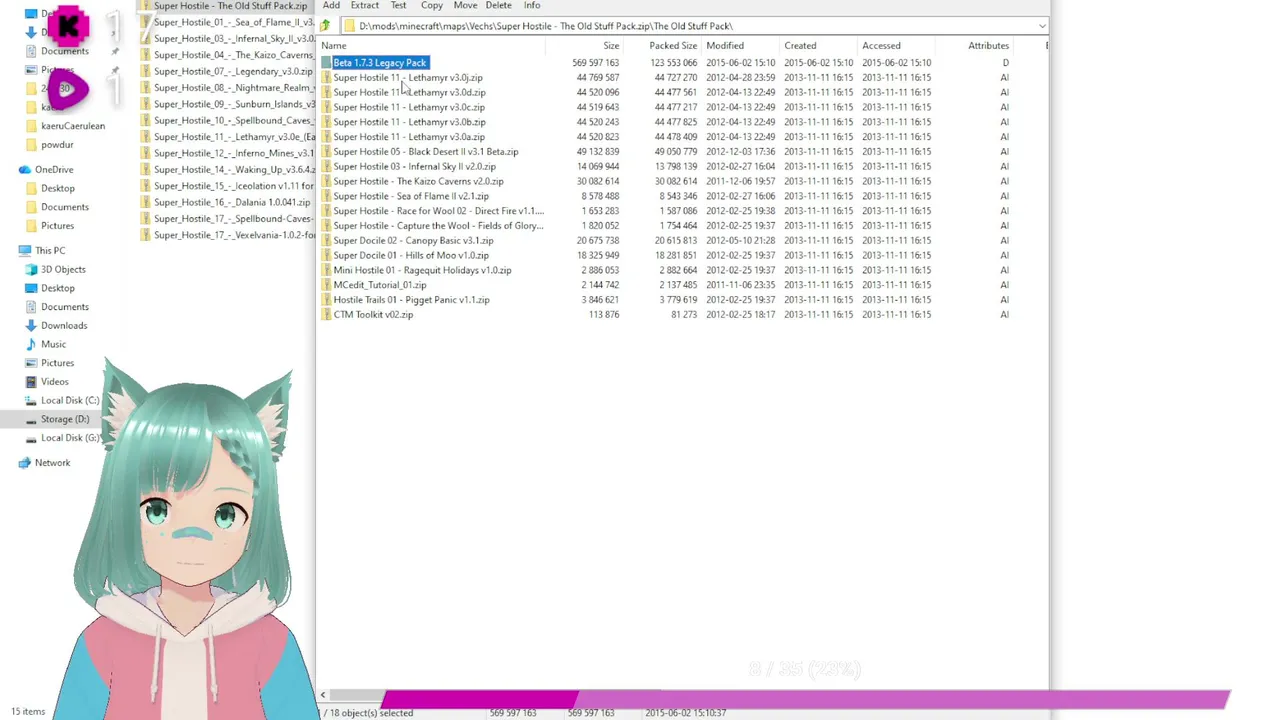
Task: Click the zip icon of Mini Hostile 01 - Ragequit Holidays
Action: click(x=326, y=270)
